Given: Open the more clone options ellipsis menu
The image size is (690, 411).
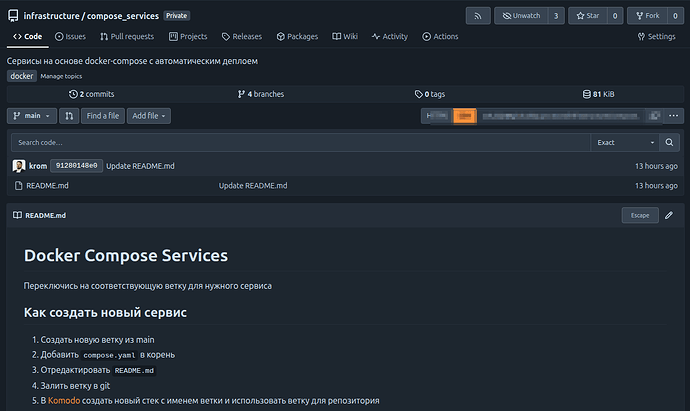Looking at the screenshot, I should click(x=674, y=116).
